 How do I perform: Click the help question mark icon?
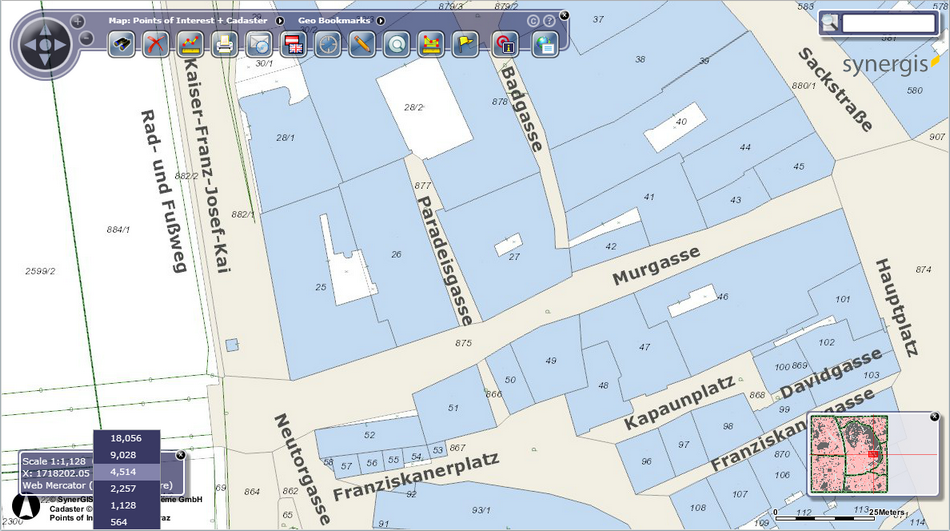click(x=549, y=20)
